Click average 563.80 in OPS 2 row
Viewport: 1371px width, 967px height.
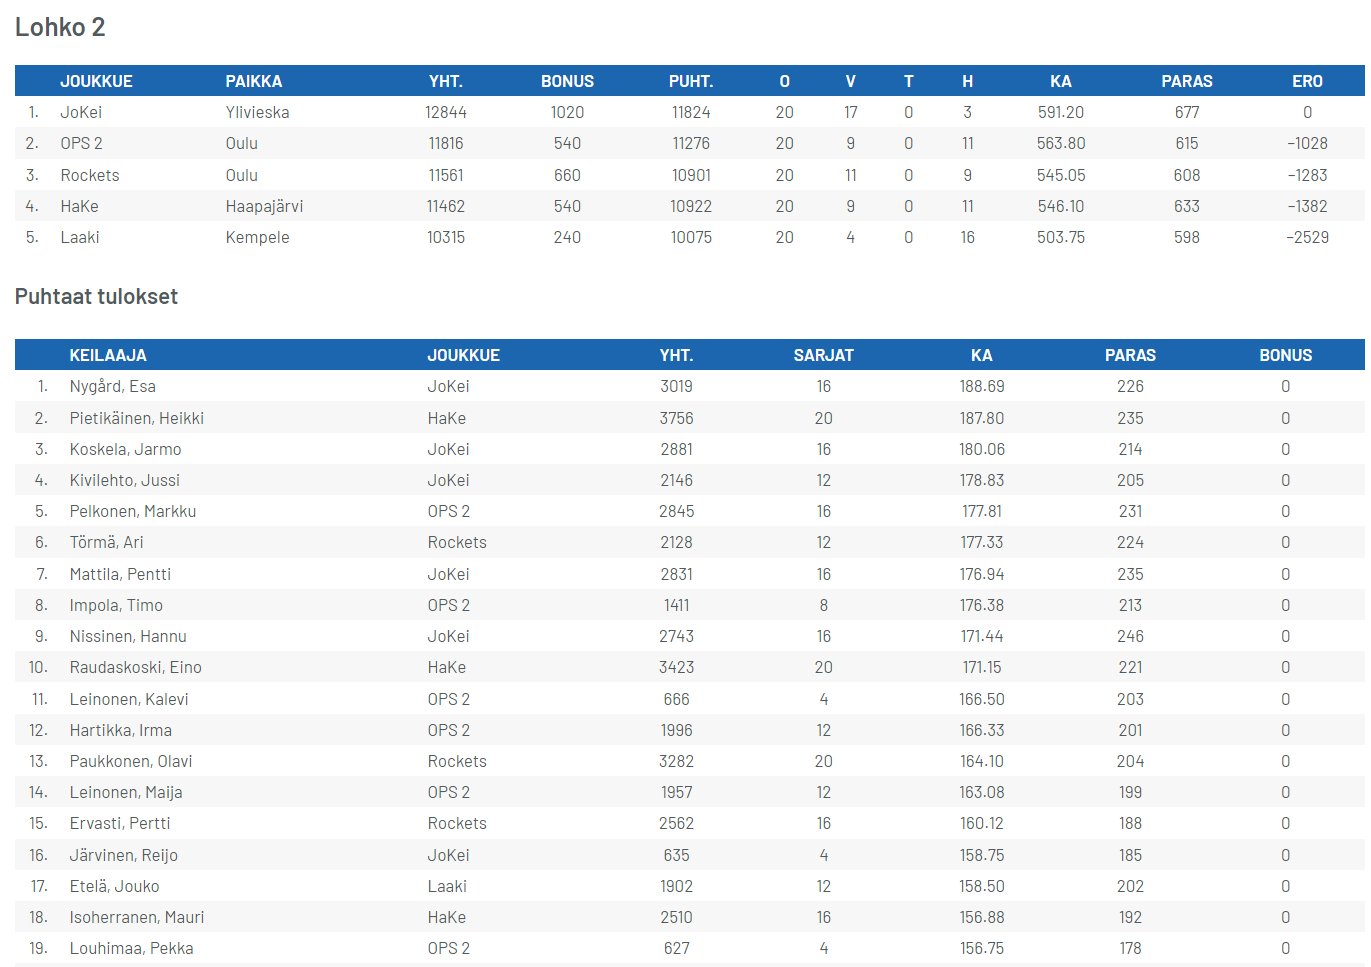click(1061, 143)
